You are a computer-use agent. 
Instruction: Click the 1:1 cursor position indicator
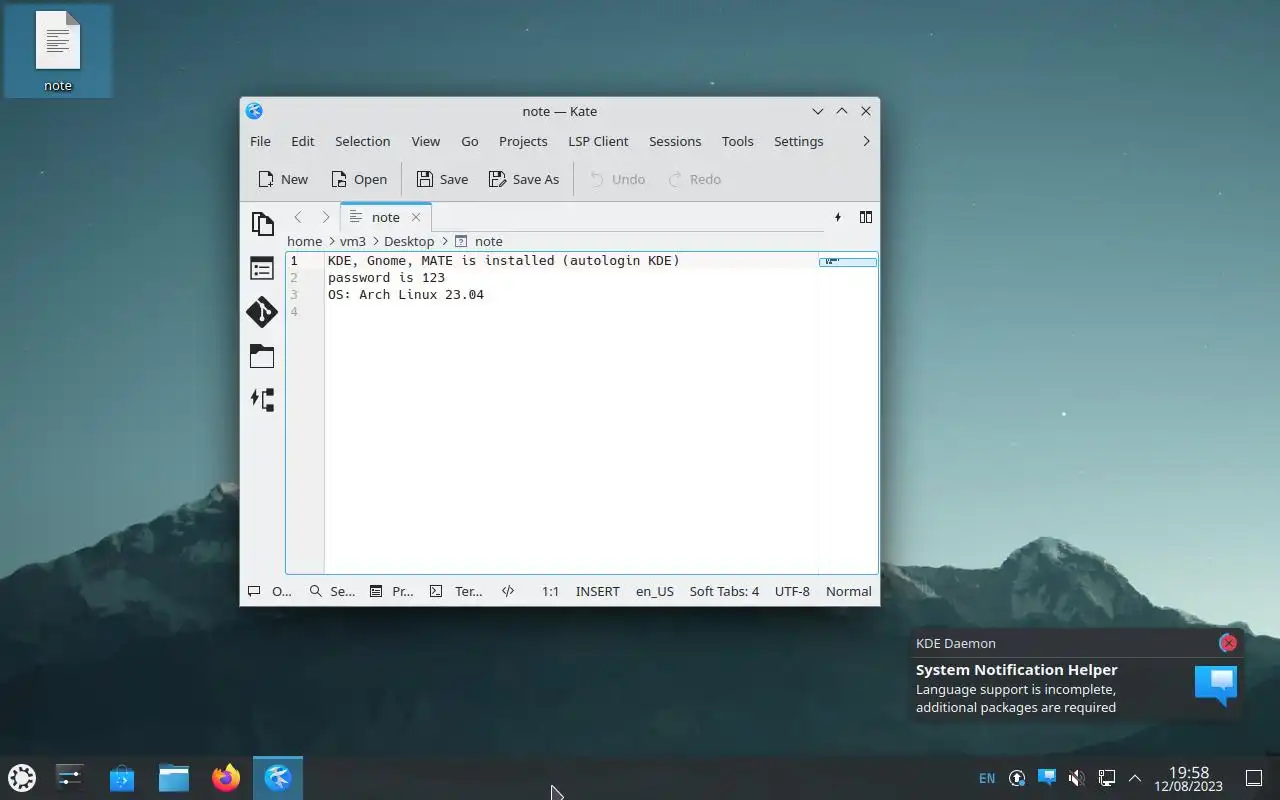[550, 591]
